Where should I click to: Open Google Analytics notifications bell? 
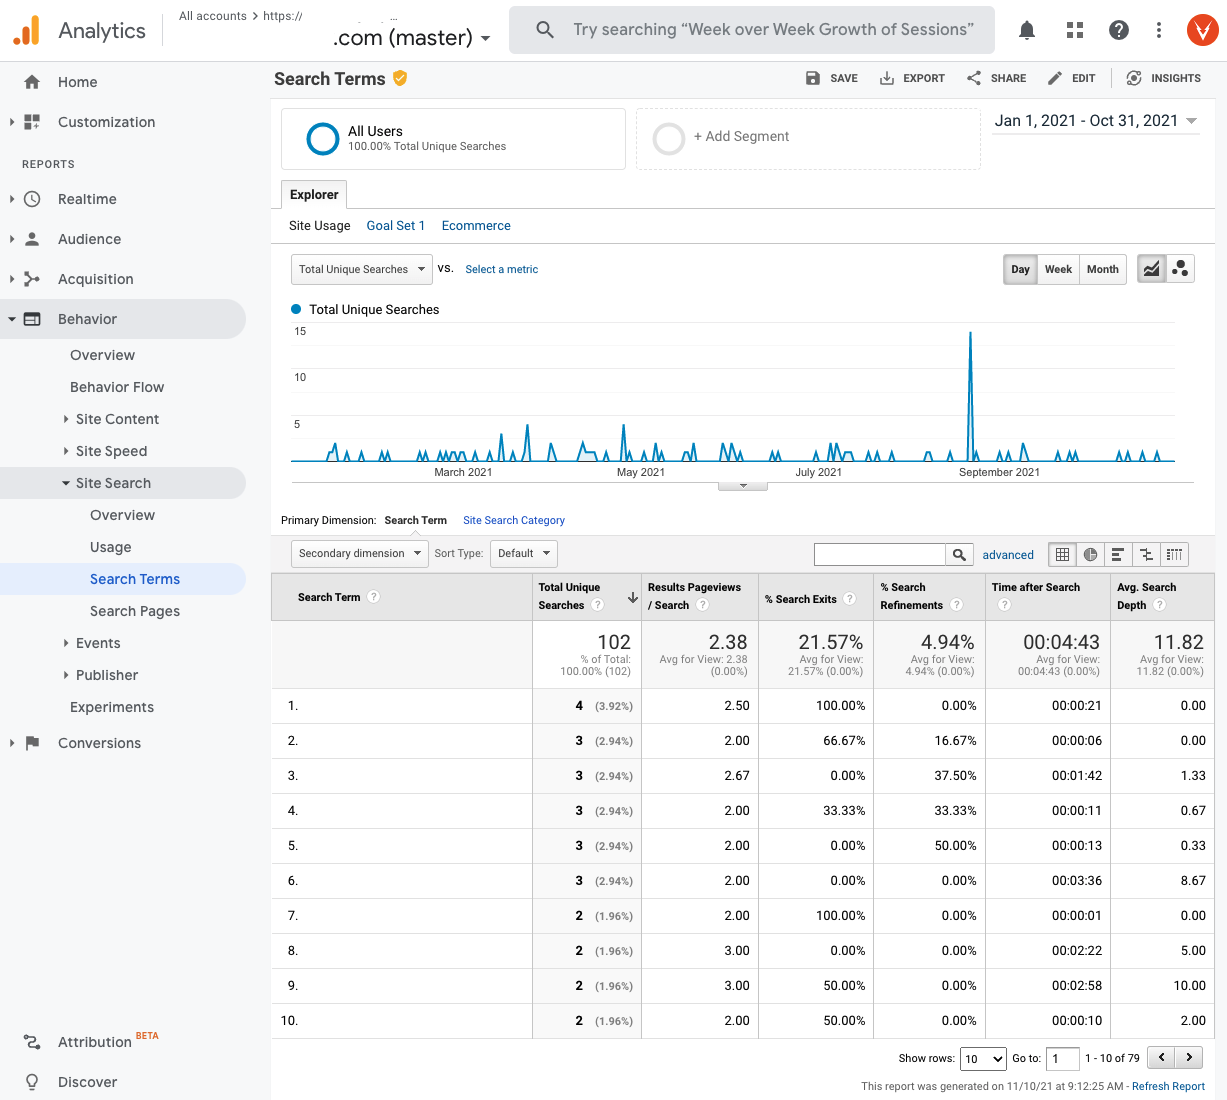(x=1026, y=29)
